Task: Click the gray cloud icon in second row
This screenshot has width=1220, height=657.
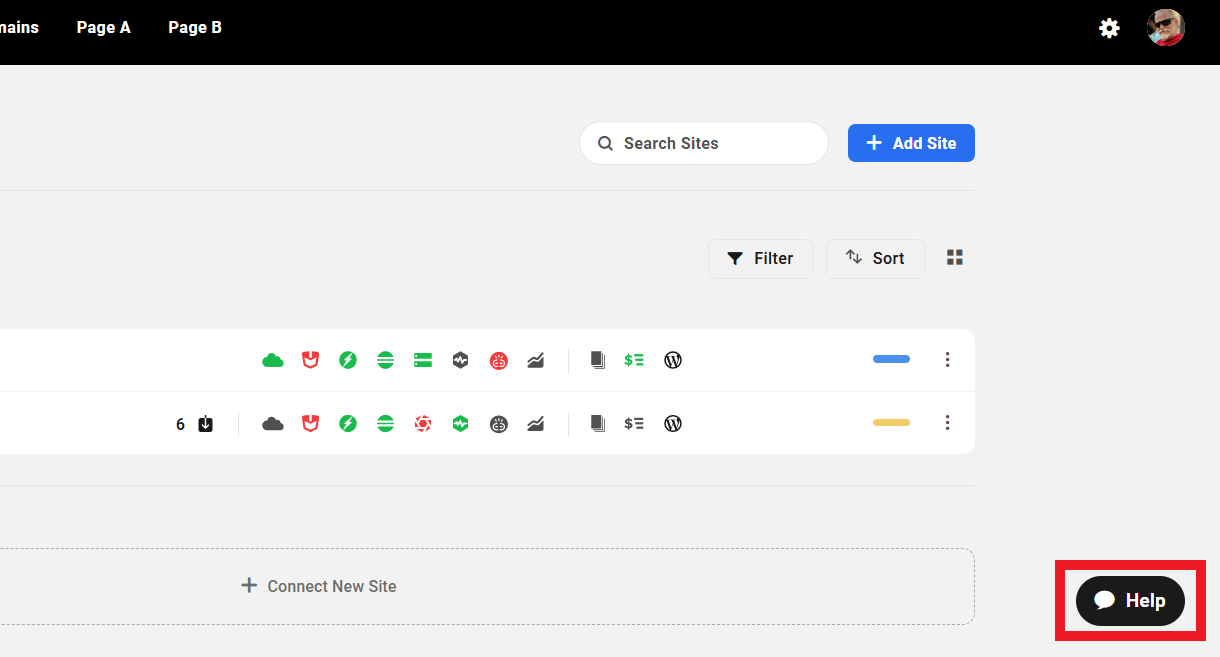Action: coord(273,424)
